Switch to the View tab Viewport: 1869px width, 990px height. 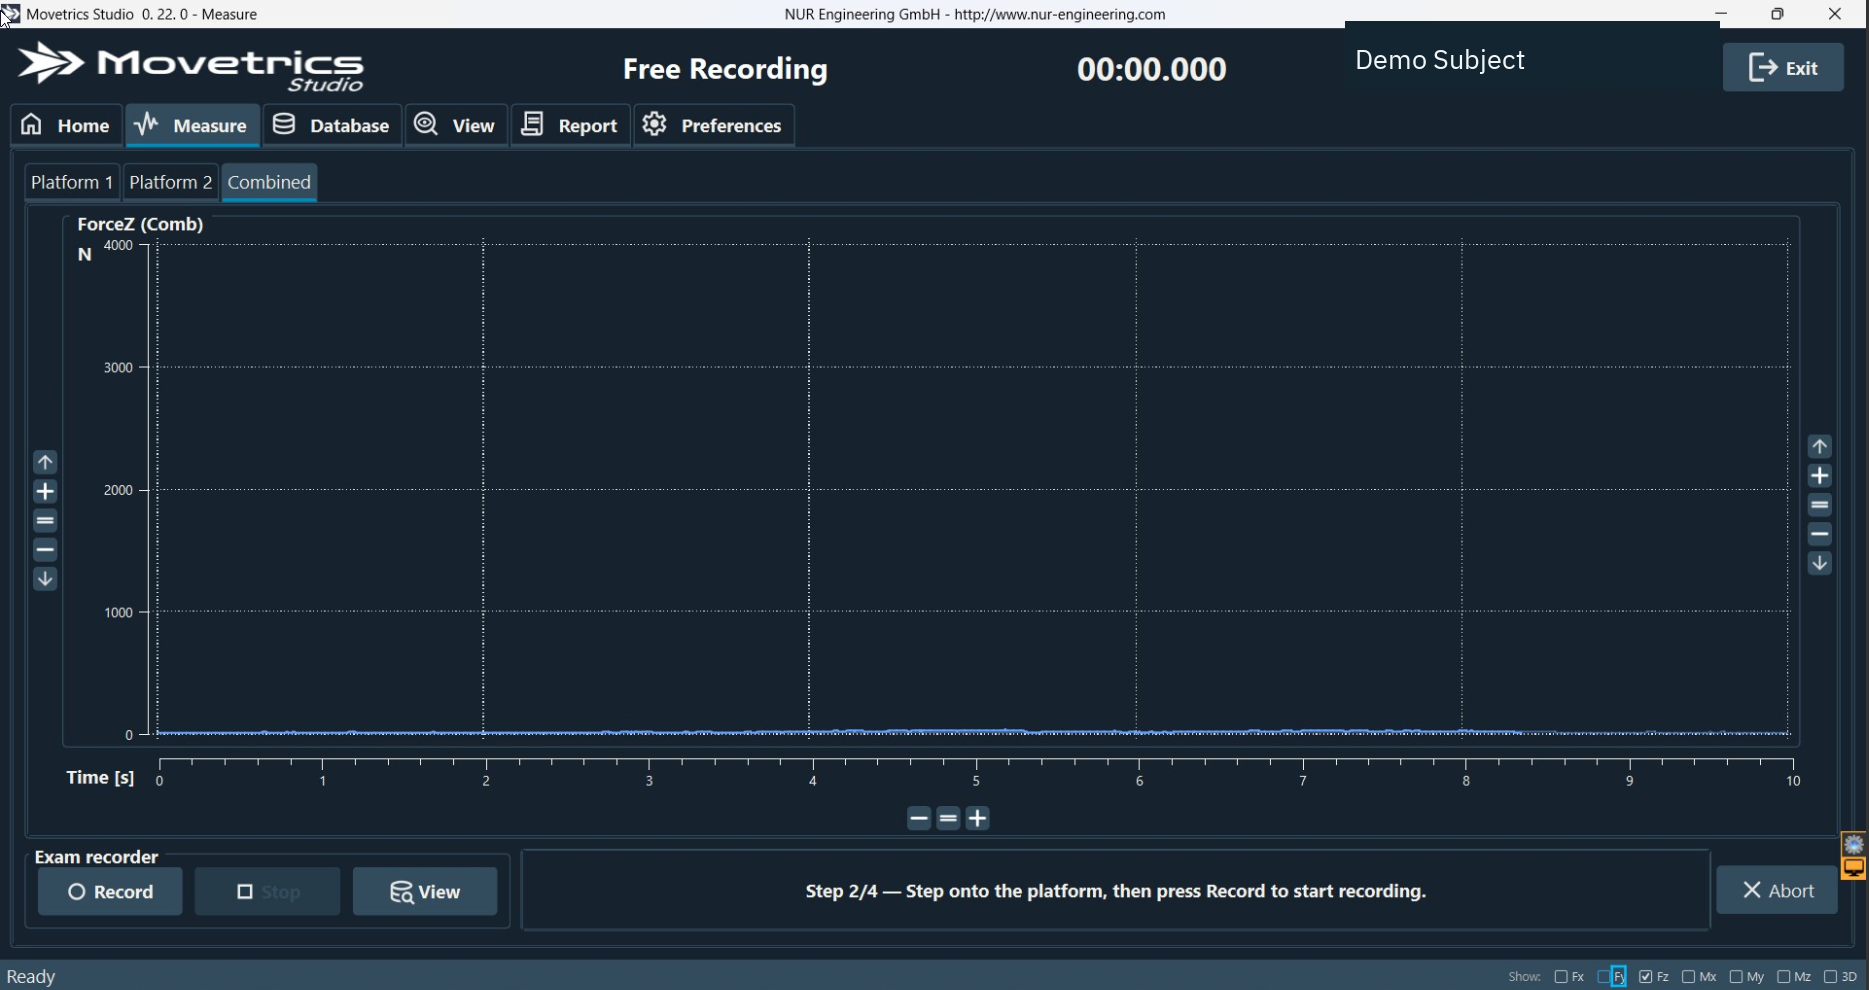(456, 125)
